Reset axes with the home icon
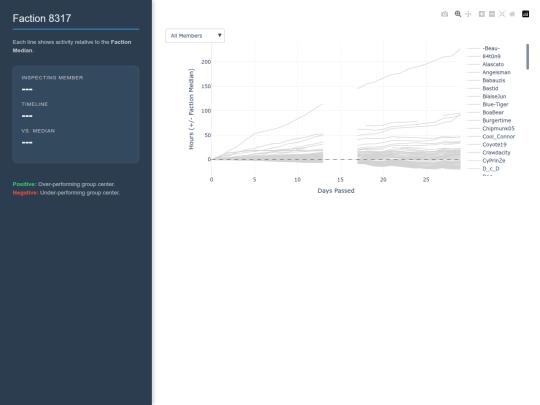 point(512,14)
